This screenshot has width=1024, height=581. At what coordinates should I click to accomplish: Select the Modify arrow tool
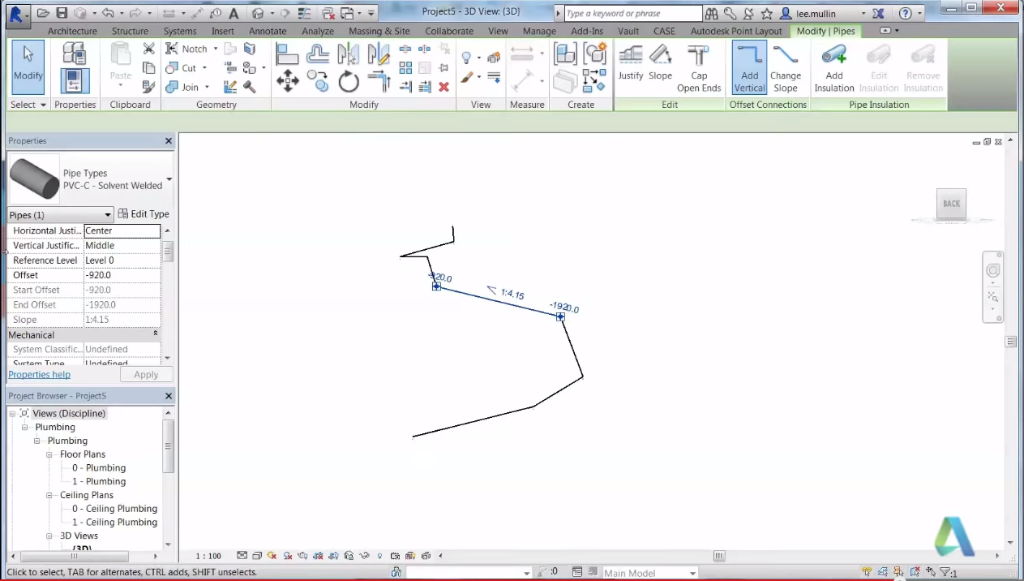28,67
